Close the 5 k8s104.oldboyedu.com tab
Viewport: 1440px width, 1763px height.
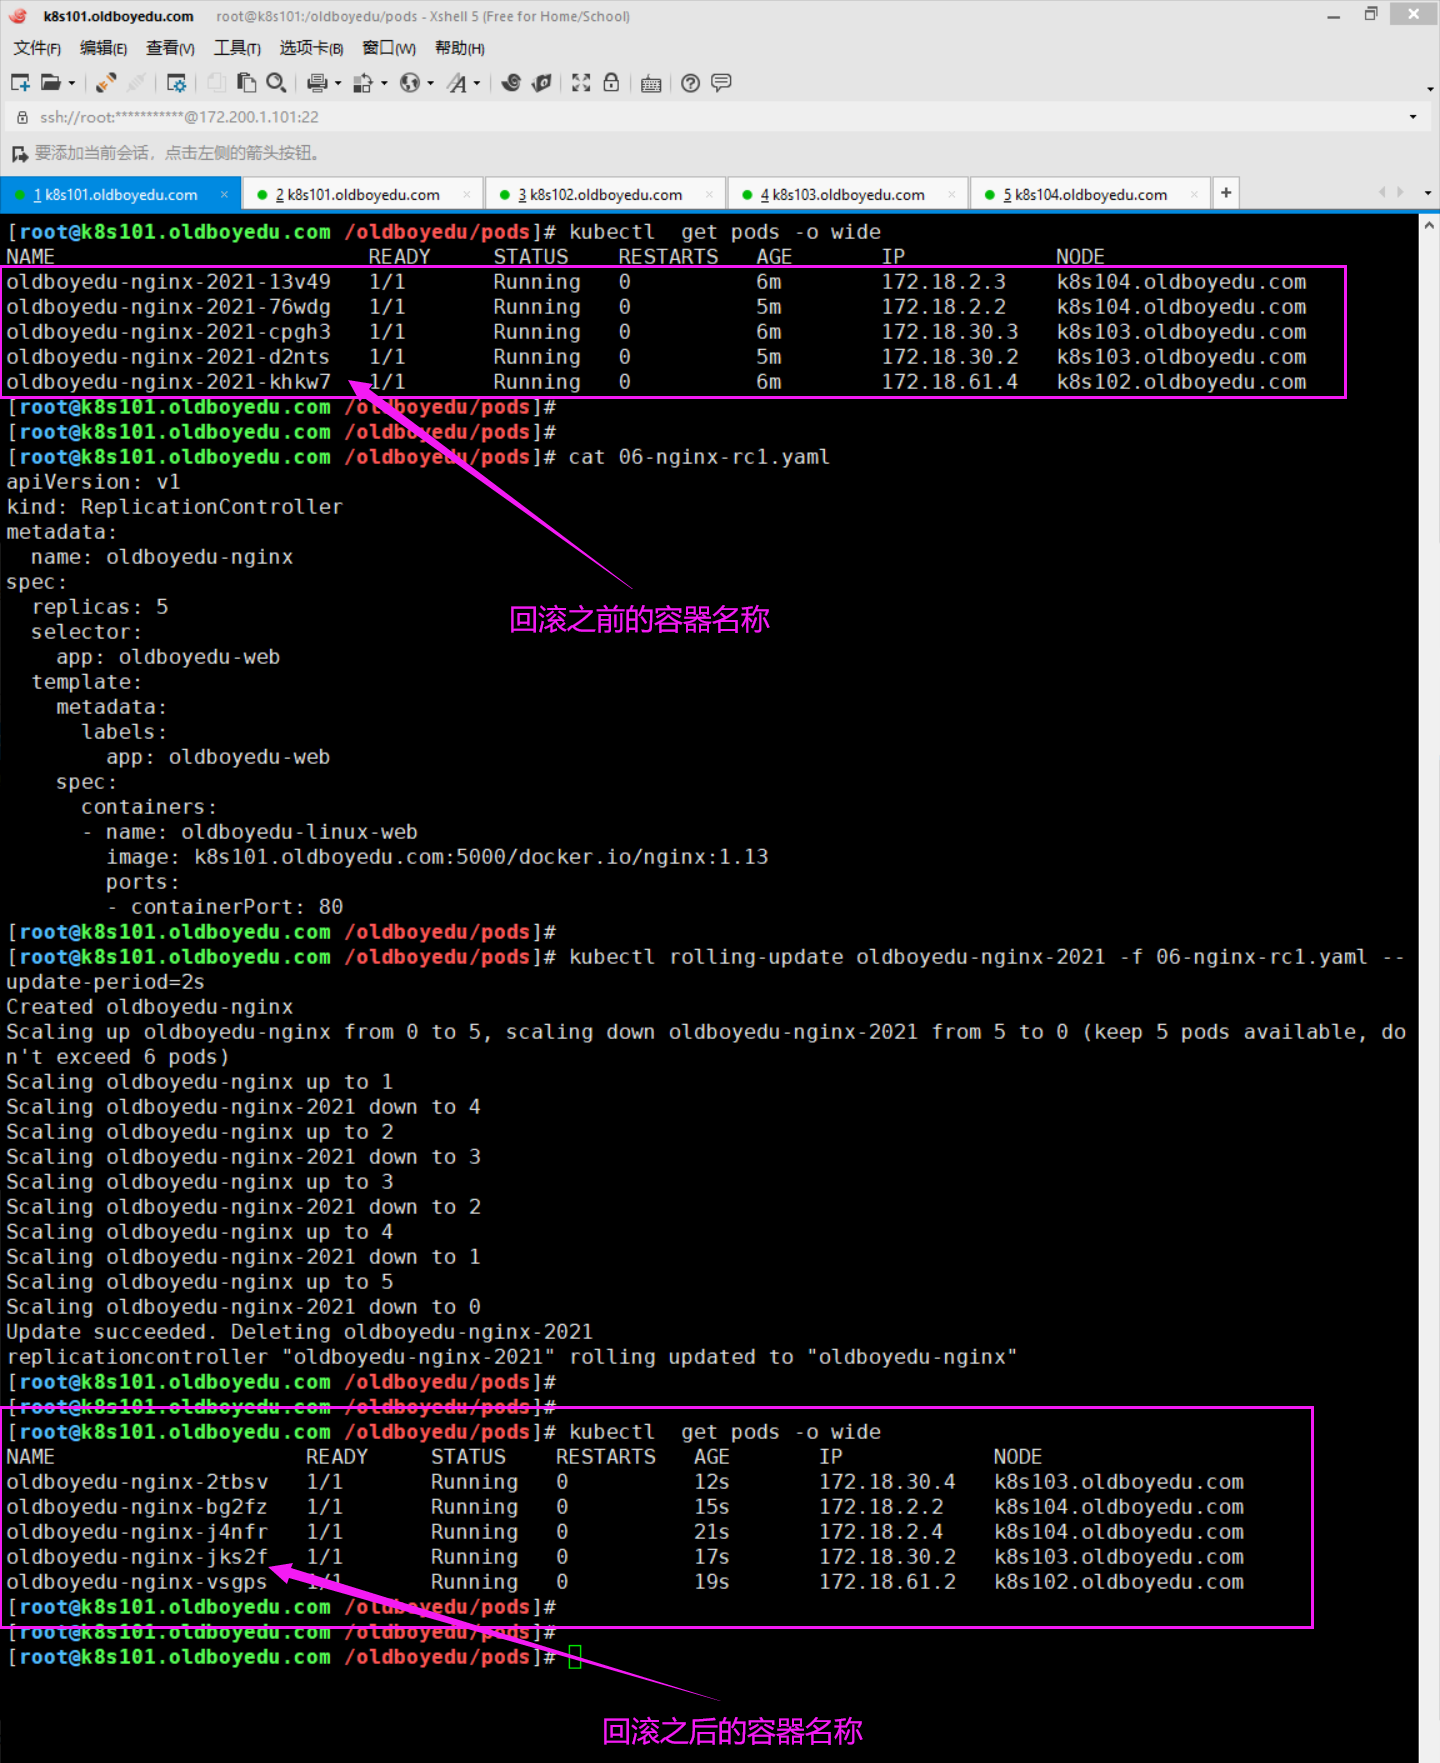pos(1194,195)
